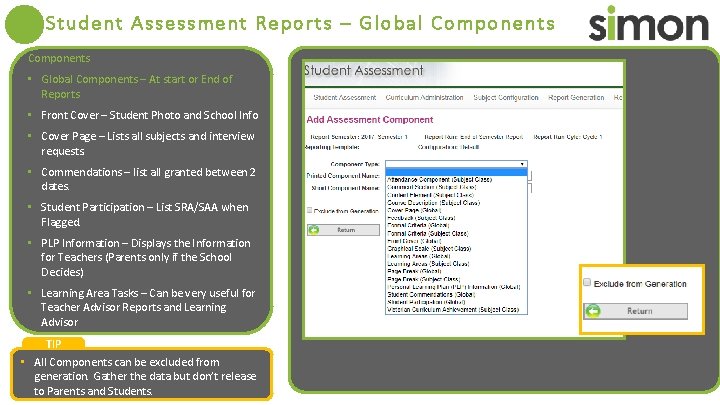The height and width of the screenshot is (405, 720).
Task: Select the blank highlighted option in dropdown list
Action: 456,172
